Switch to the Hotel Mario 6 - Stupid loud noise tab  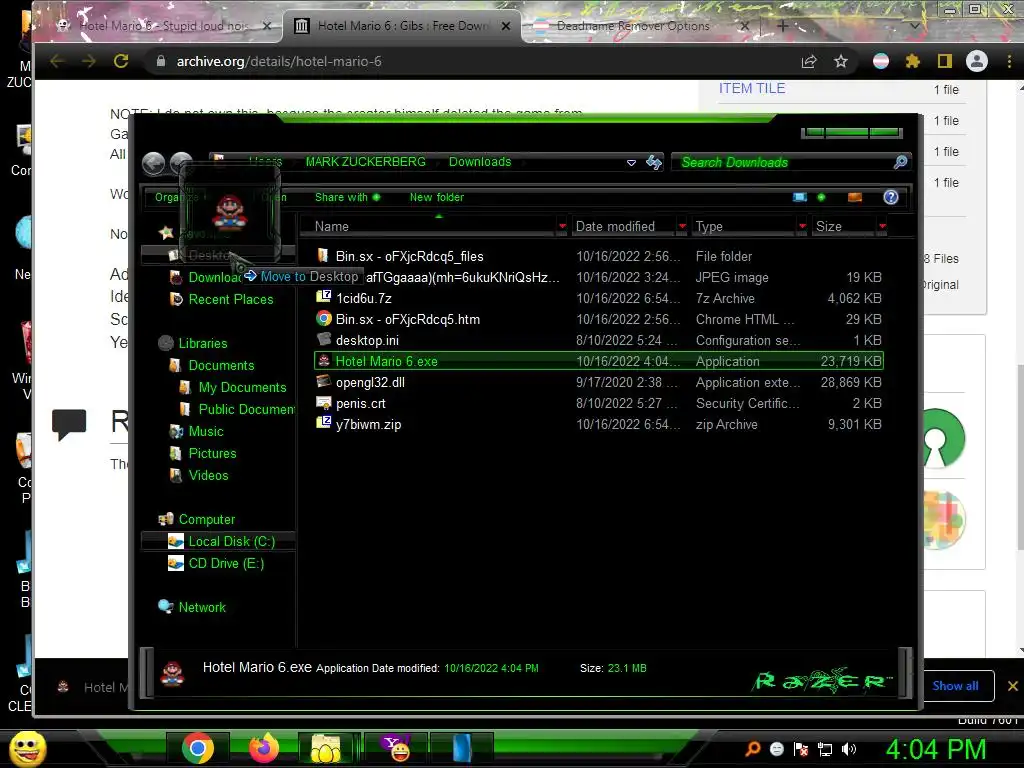(163, 26)
